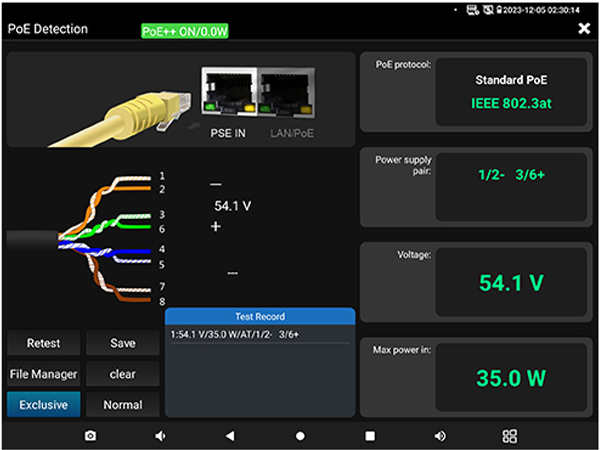600x450 pixels.
Task: Select the Test Record header
Action: [x=260, y=316]
